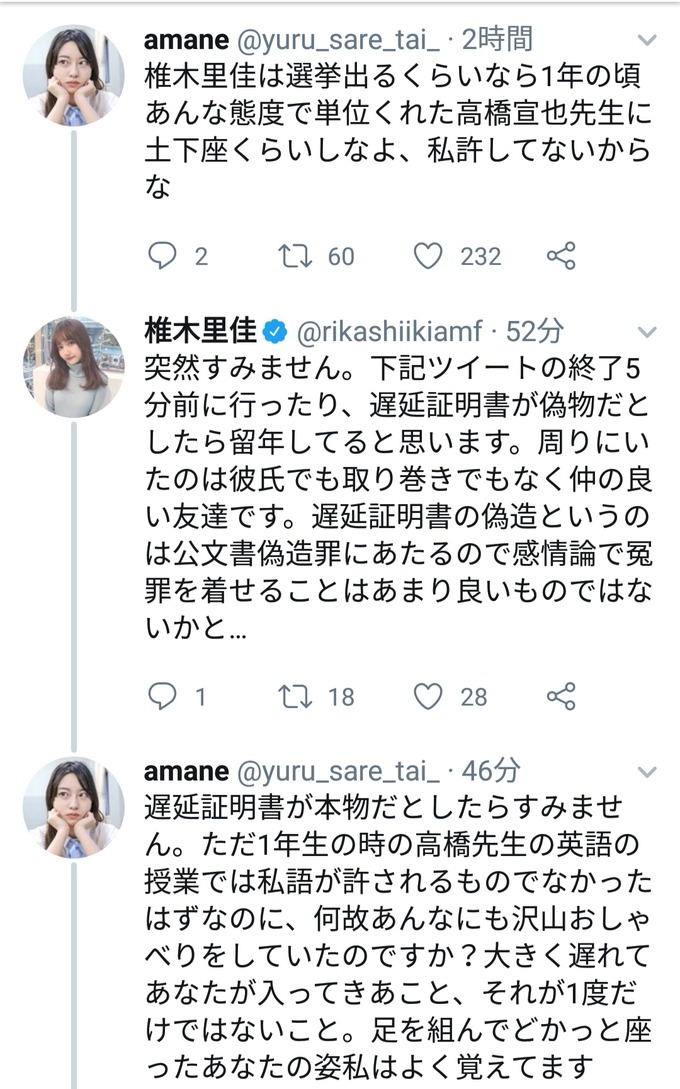Reply to amane's first tweet
This screenshot has width=680, height=1089.
(x=162, y=257)
